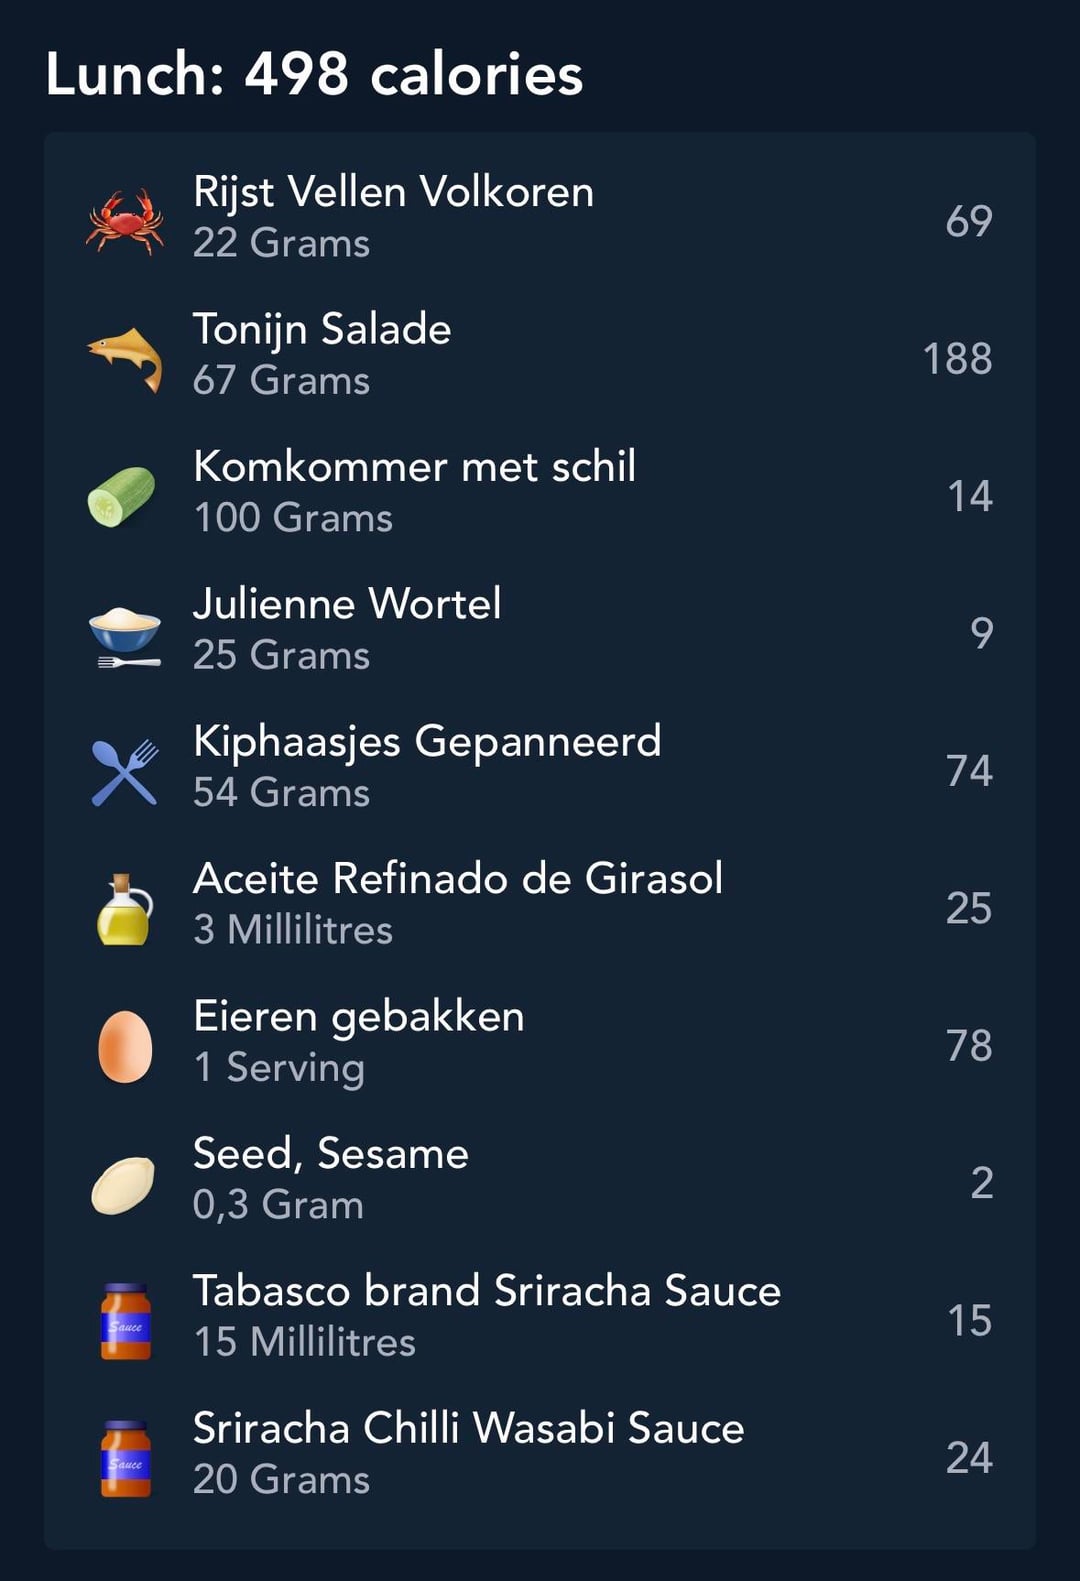The width and height of the screenshot is (1080, 1581).
Task: Tap the Wasabi Sauce jar icon
Action: 125,1458
